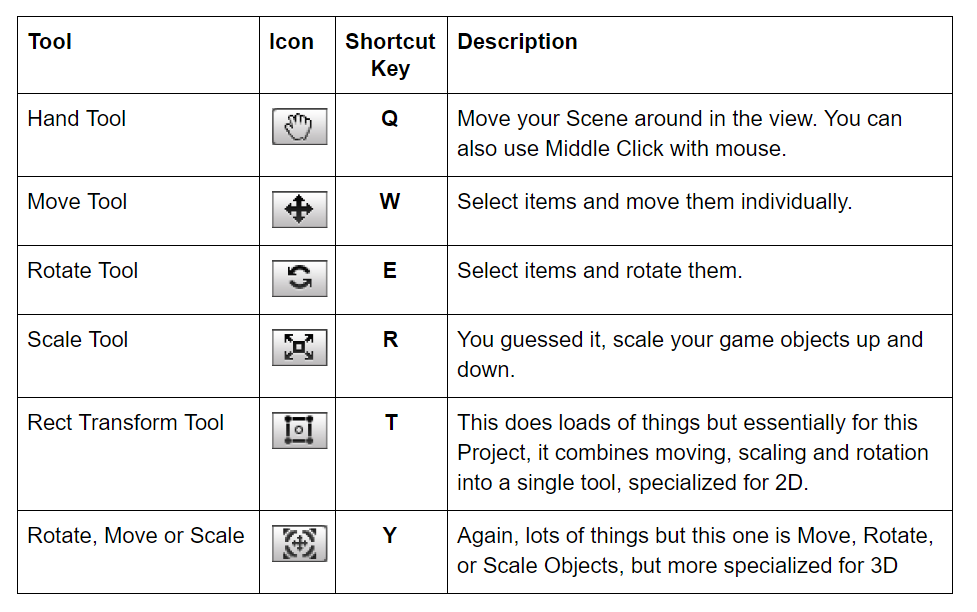Click the T shortcut key letter
Viewport: 977px width, 612px height.
[390, 423]
